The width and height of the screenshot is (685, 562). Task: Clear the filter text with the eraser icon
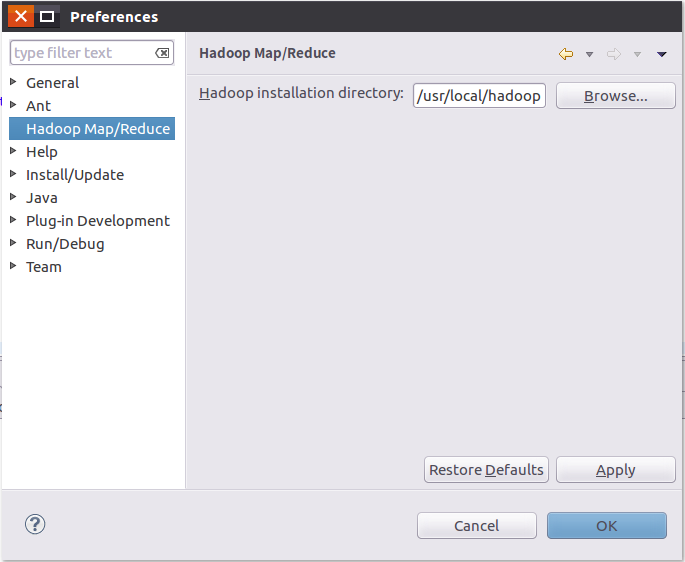pyautogui.click(x=162, y=53)
